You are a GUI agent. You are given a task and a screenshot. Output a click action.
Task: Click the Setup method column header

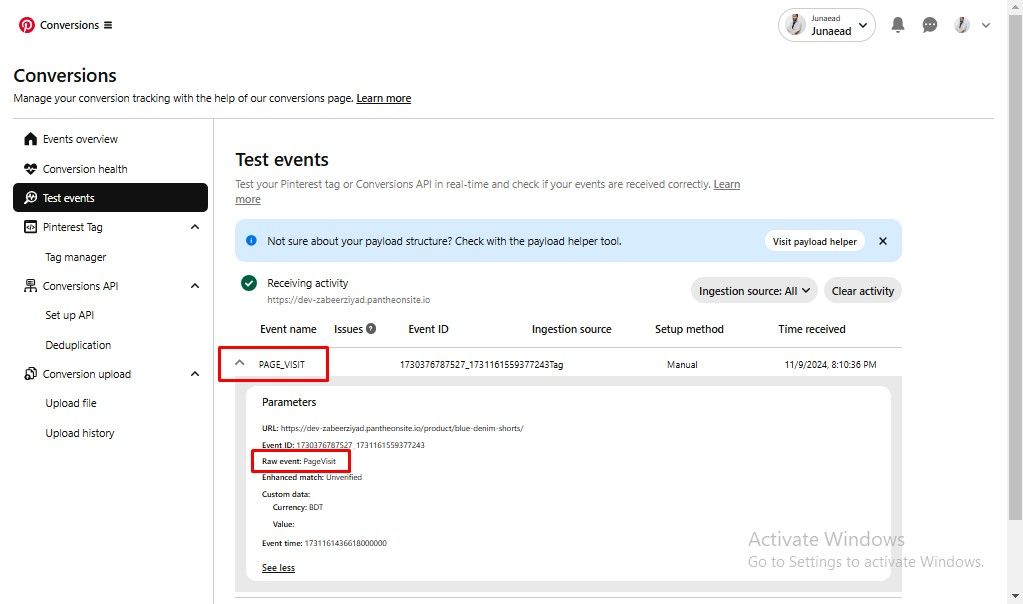(689, 329)
